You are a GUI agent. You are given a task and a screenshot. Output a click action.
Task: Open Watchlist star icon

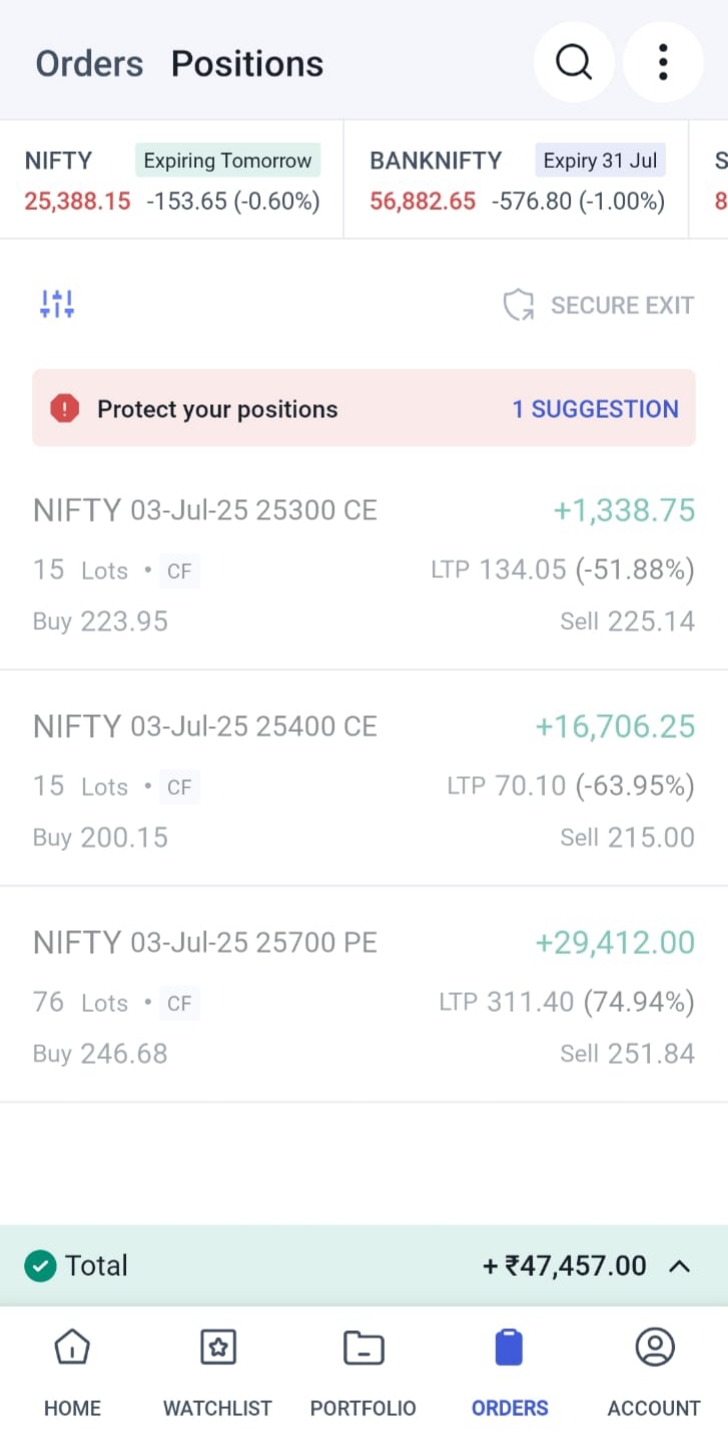coord(217,1348)
